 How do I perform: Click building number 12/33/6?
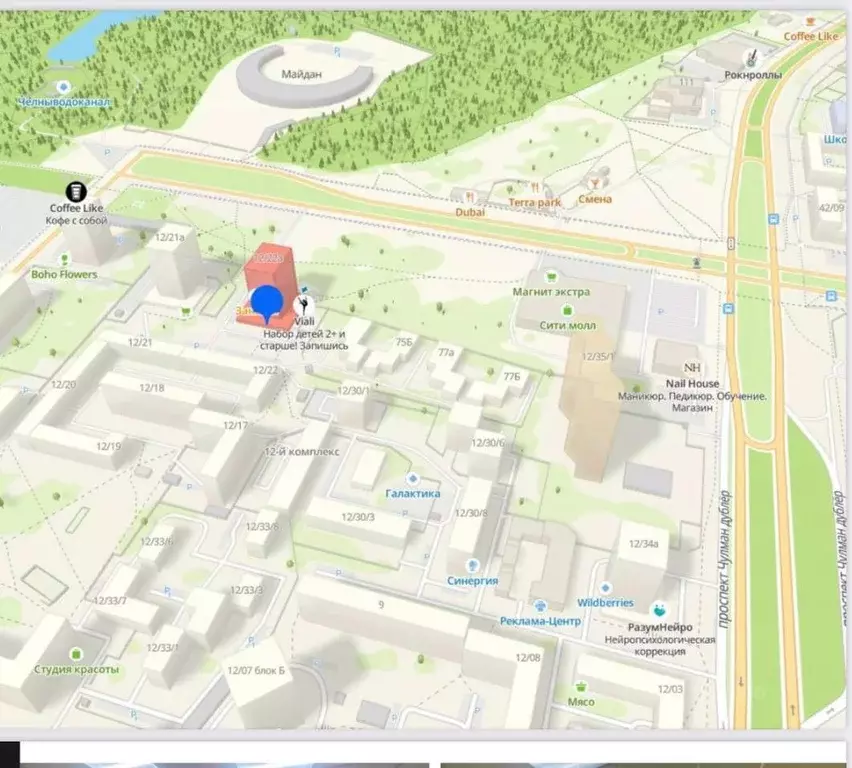[x=156, y=541]
